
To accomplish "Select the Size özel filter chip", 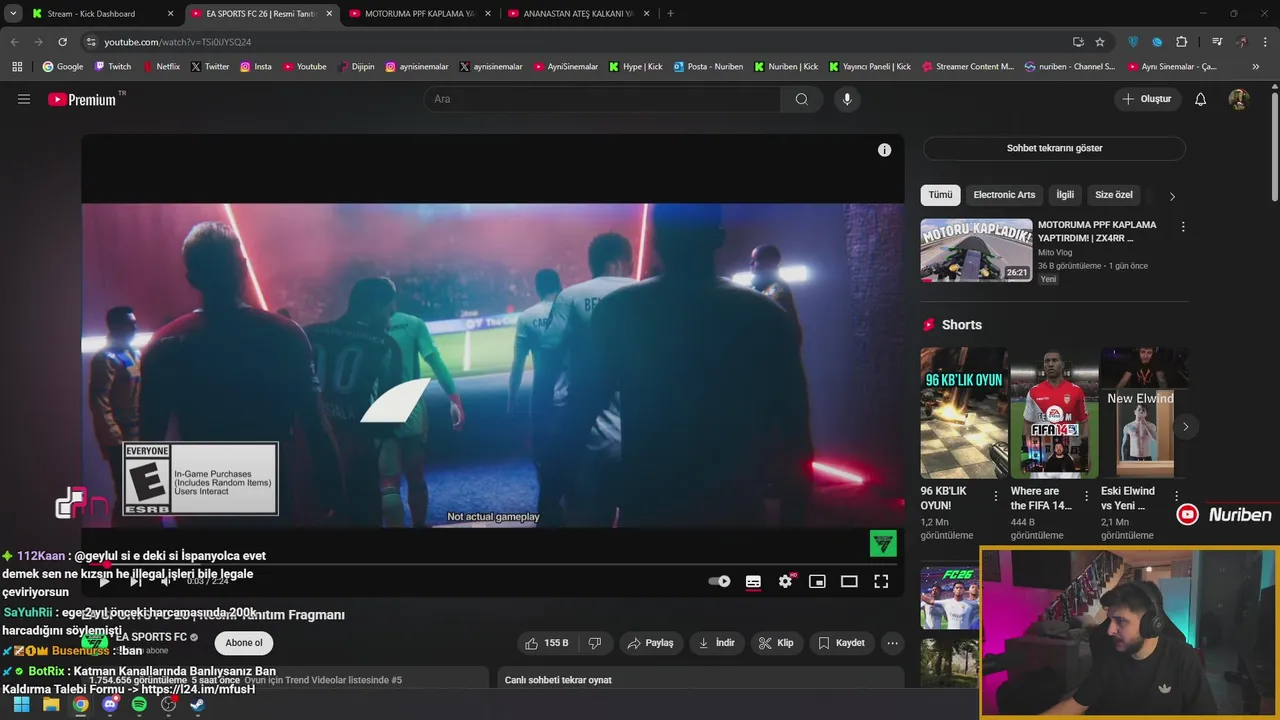I will [x=1114, y=195].
